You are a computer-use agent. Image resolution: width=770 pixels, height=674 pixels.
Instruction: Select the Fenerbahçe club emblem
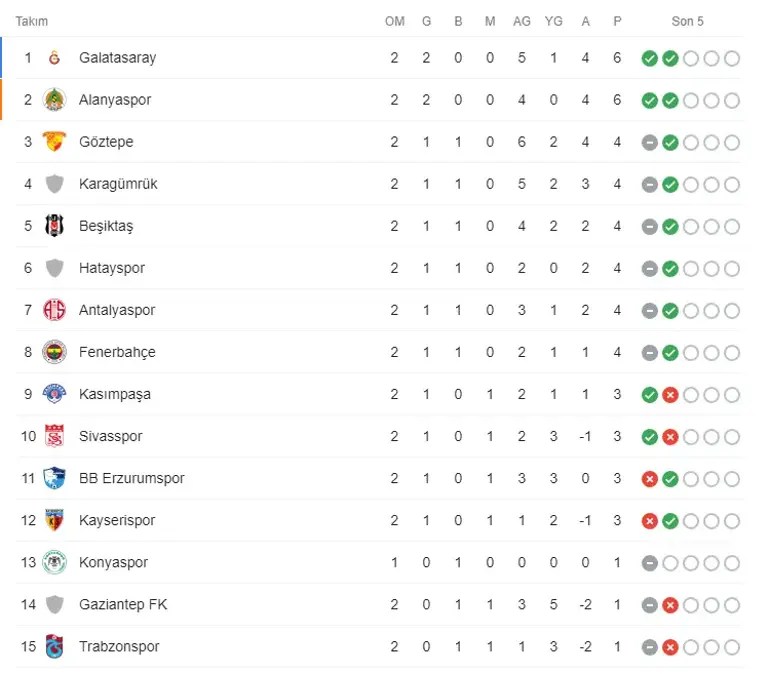(x=54, y=352)
